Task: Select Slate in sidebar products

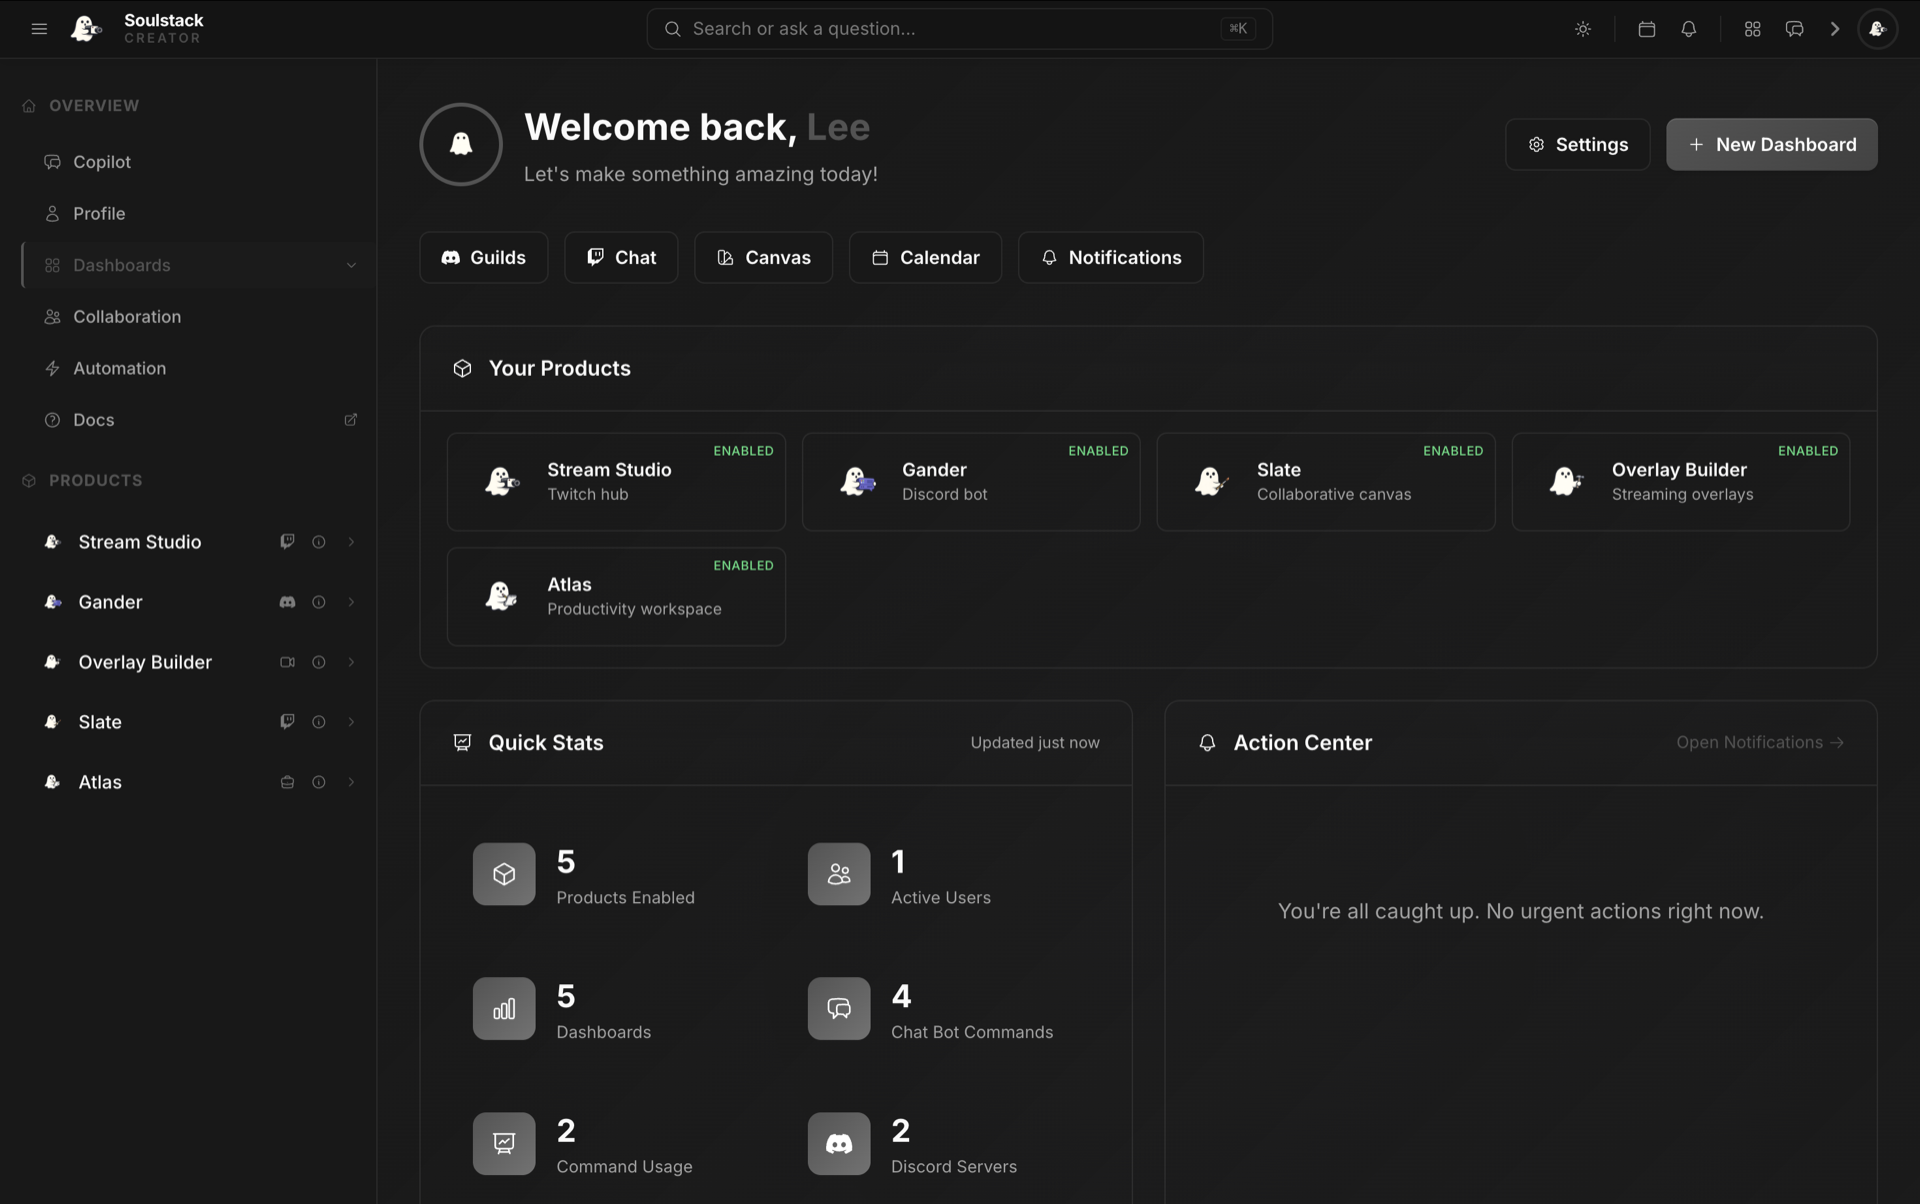Action: pyautogui.click(x=100, y=722)
